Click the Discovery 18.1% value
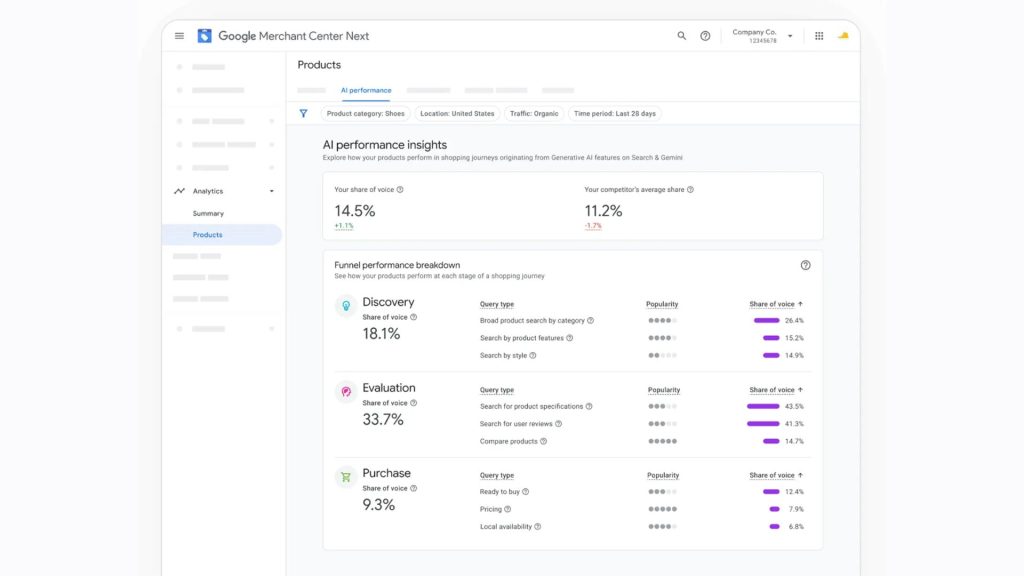Viewport: 1024px width, 576px height. [381, 334]
